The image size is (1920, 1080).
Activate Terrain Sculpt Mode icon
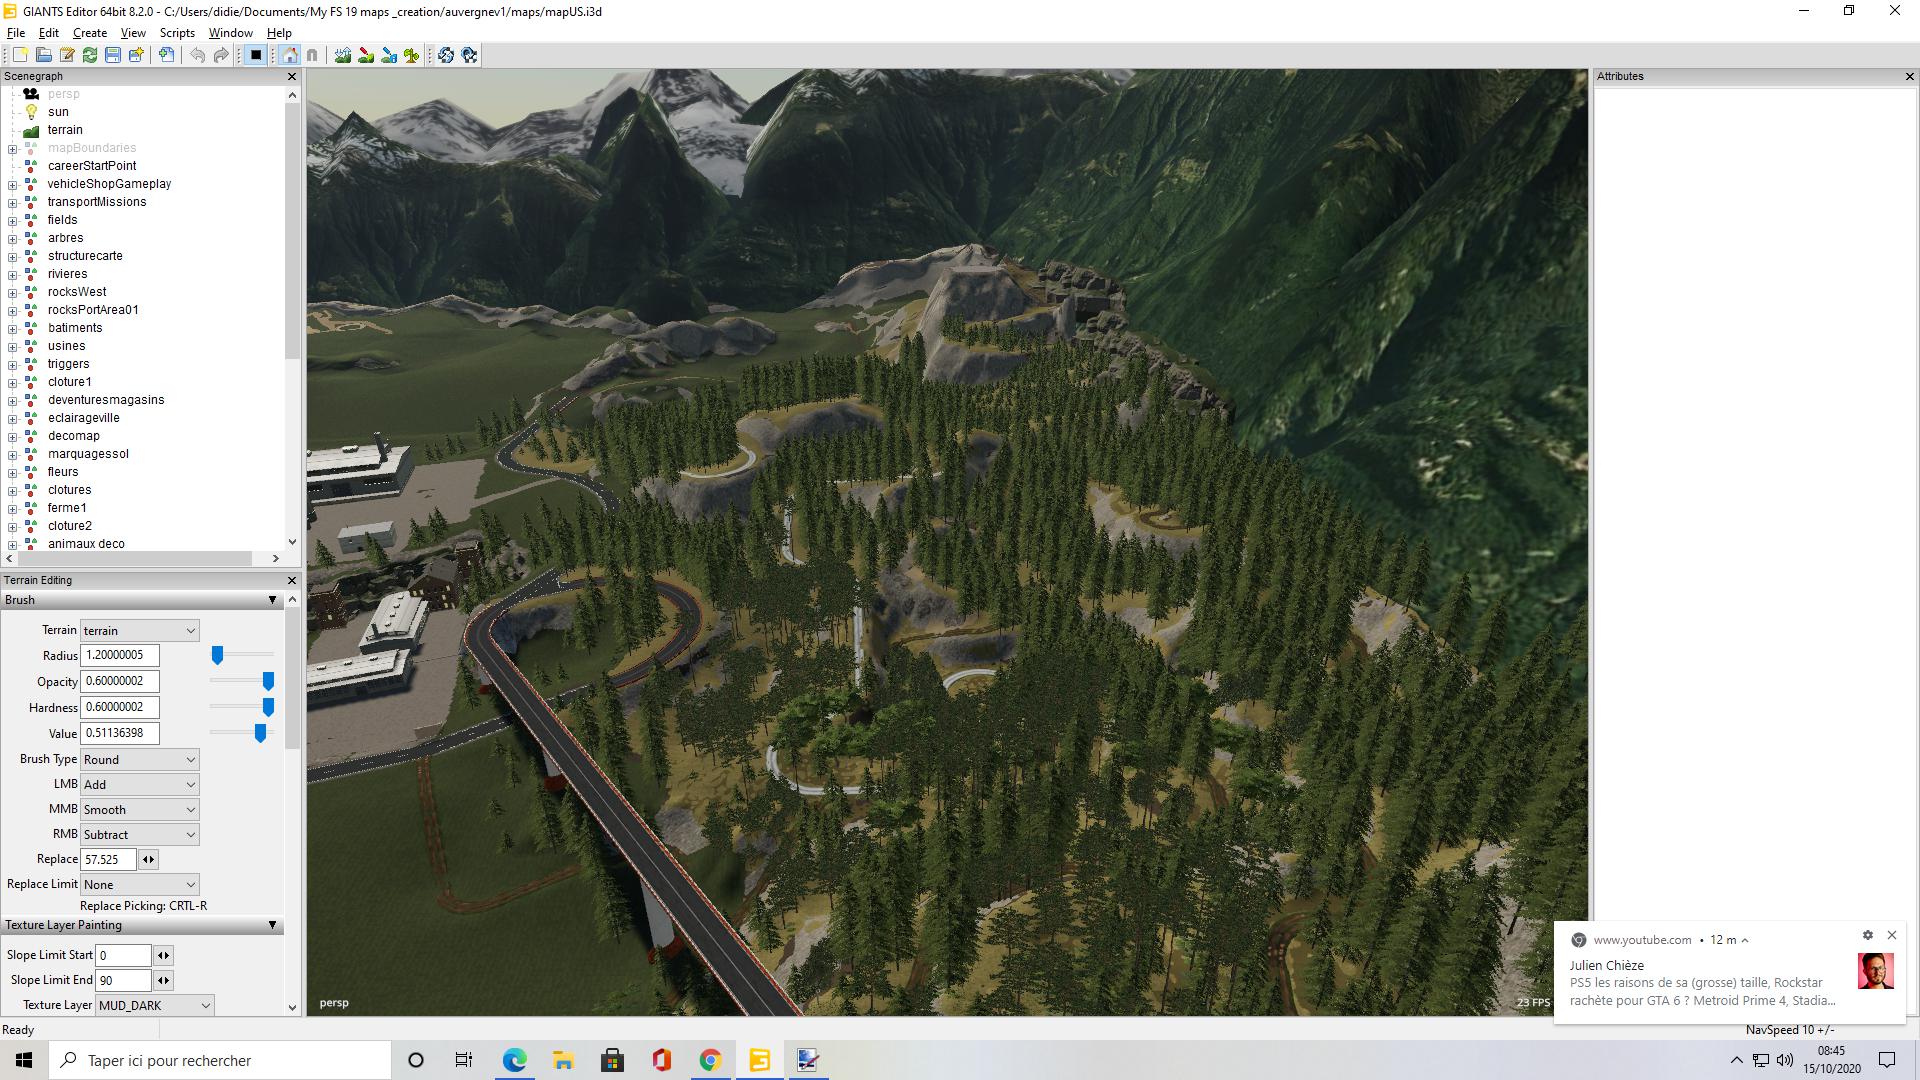[x=343, y=55]
